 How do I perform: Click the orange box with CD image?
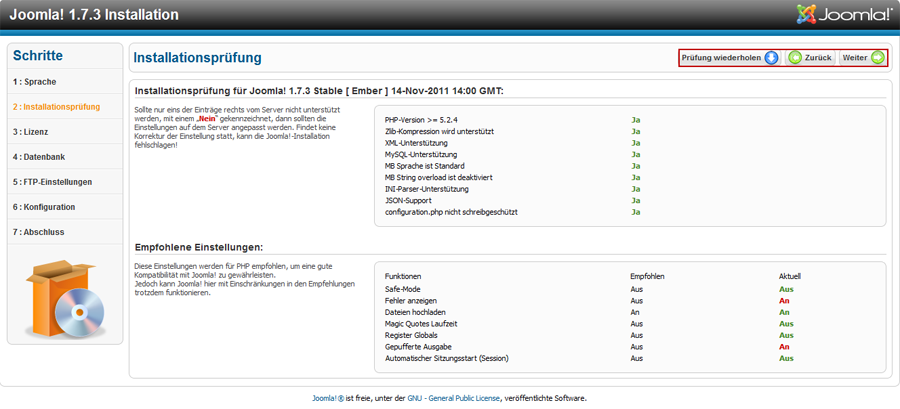click(x=64, y=299)
